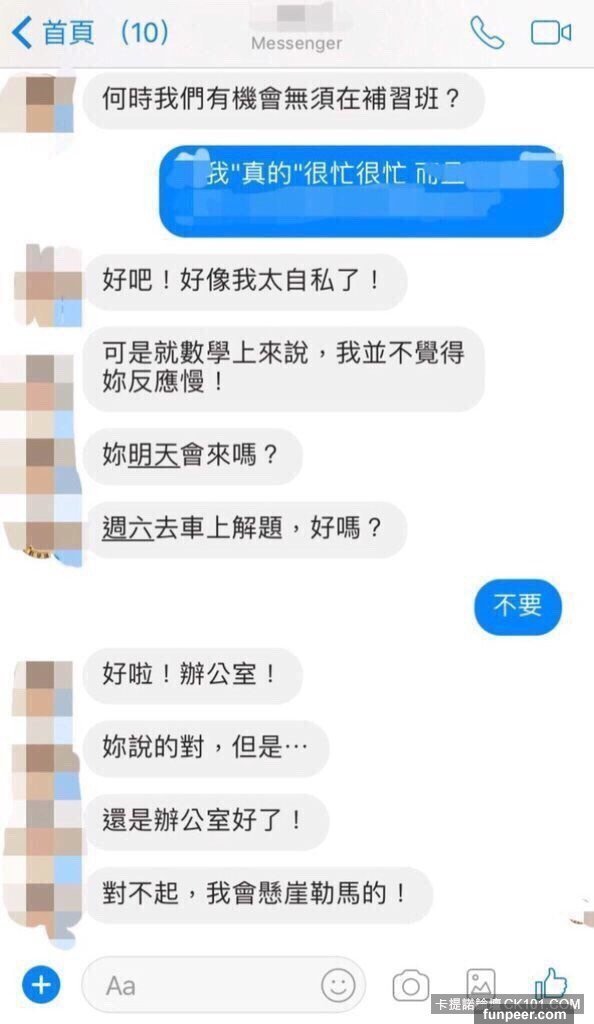The image size is (594, 1024).
Task: Tap the blue 我"真的"很忙很忙 message bubble
Action: 362,191
